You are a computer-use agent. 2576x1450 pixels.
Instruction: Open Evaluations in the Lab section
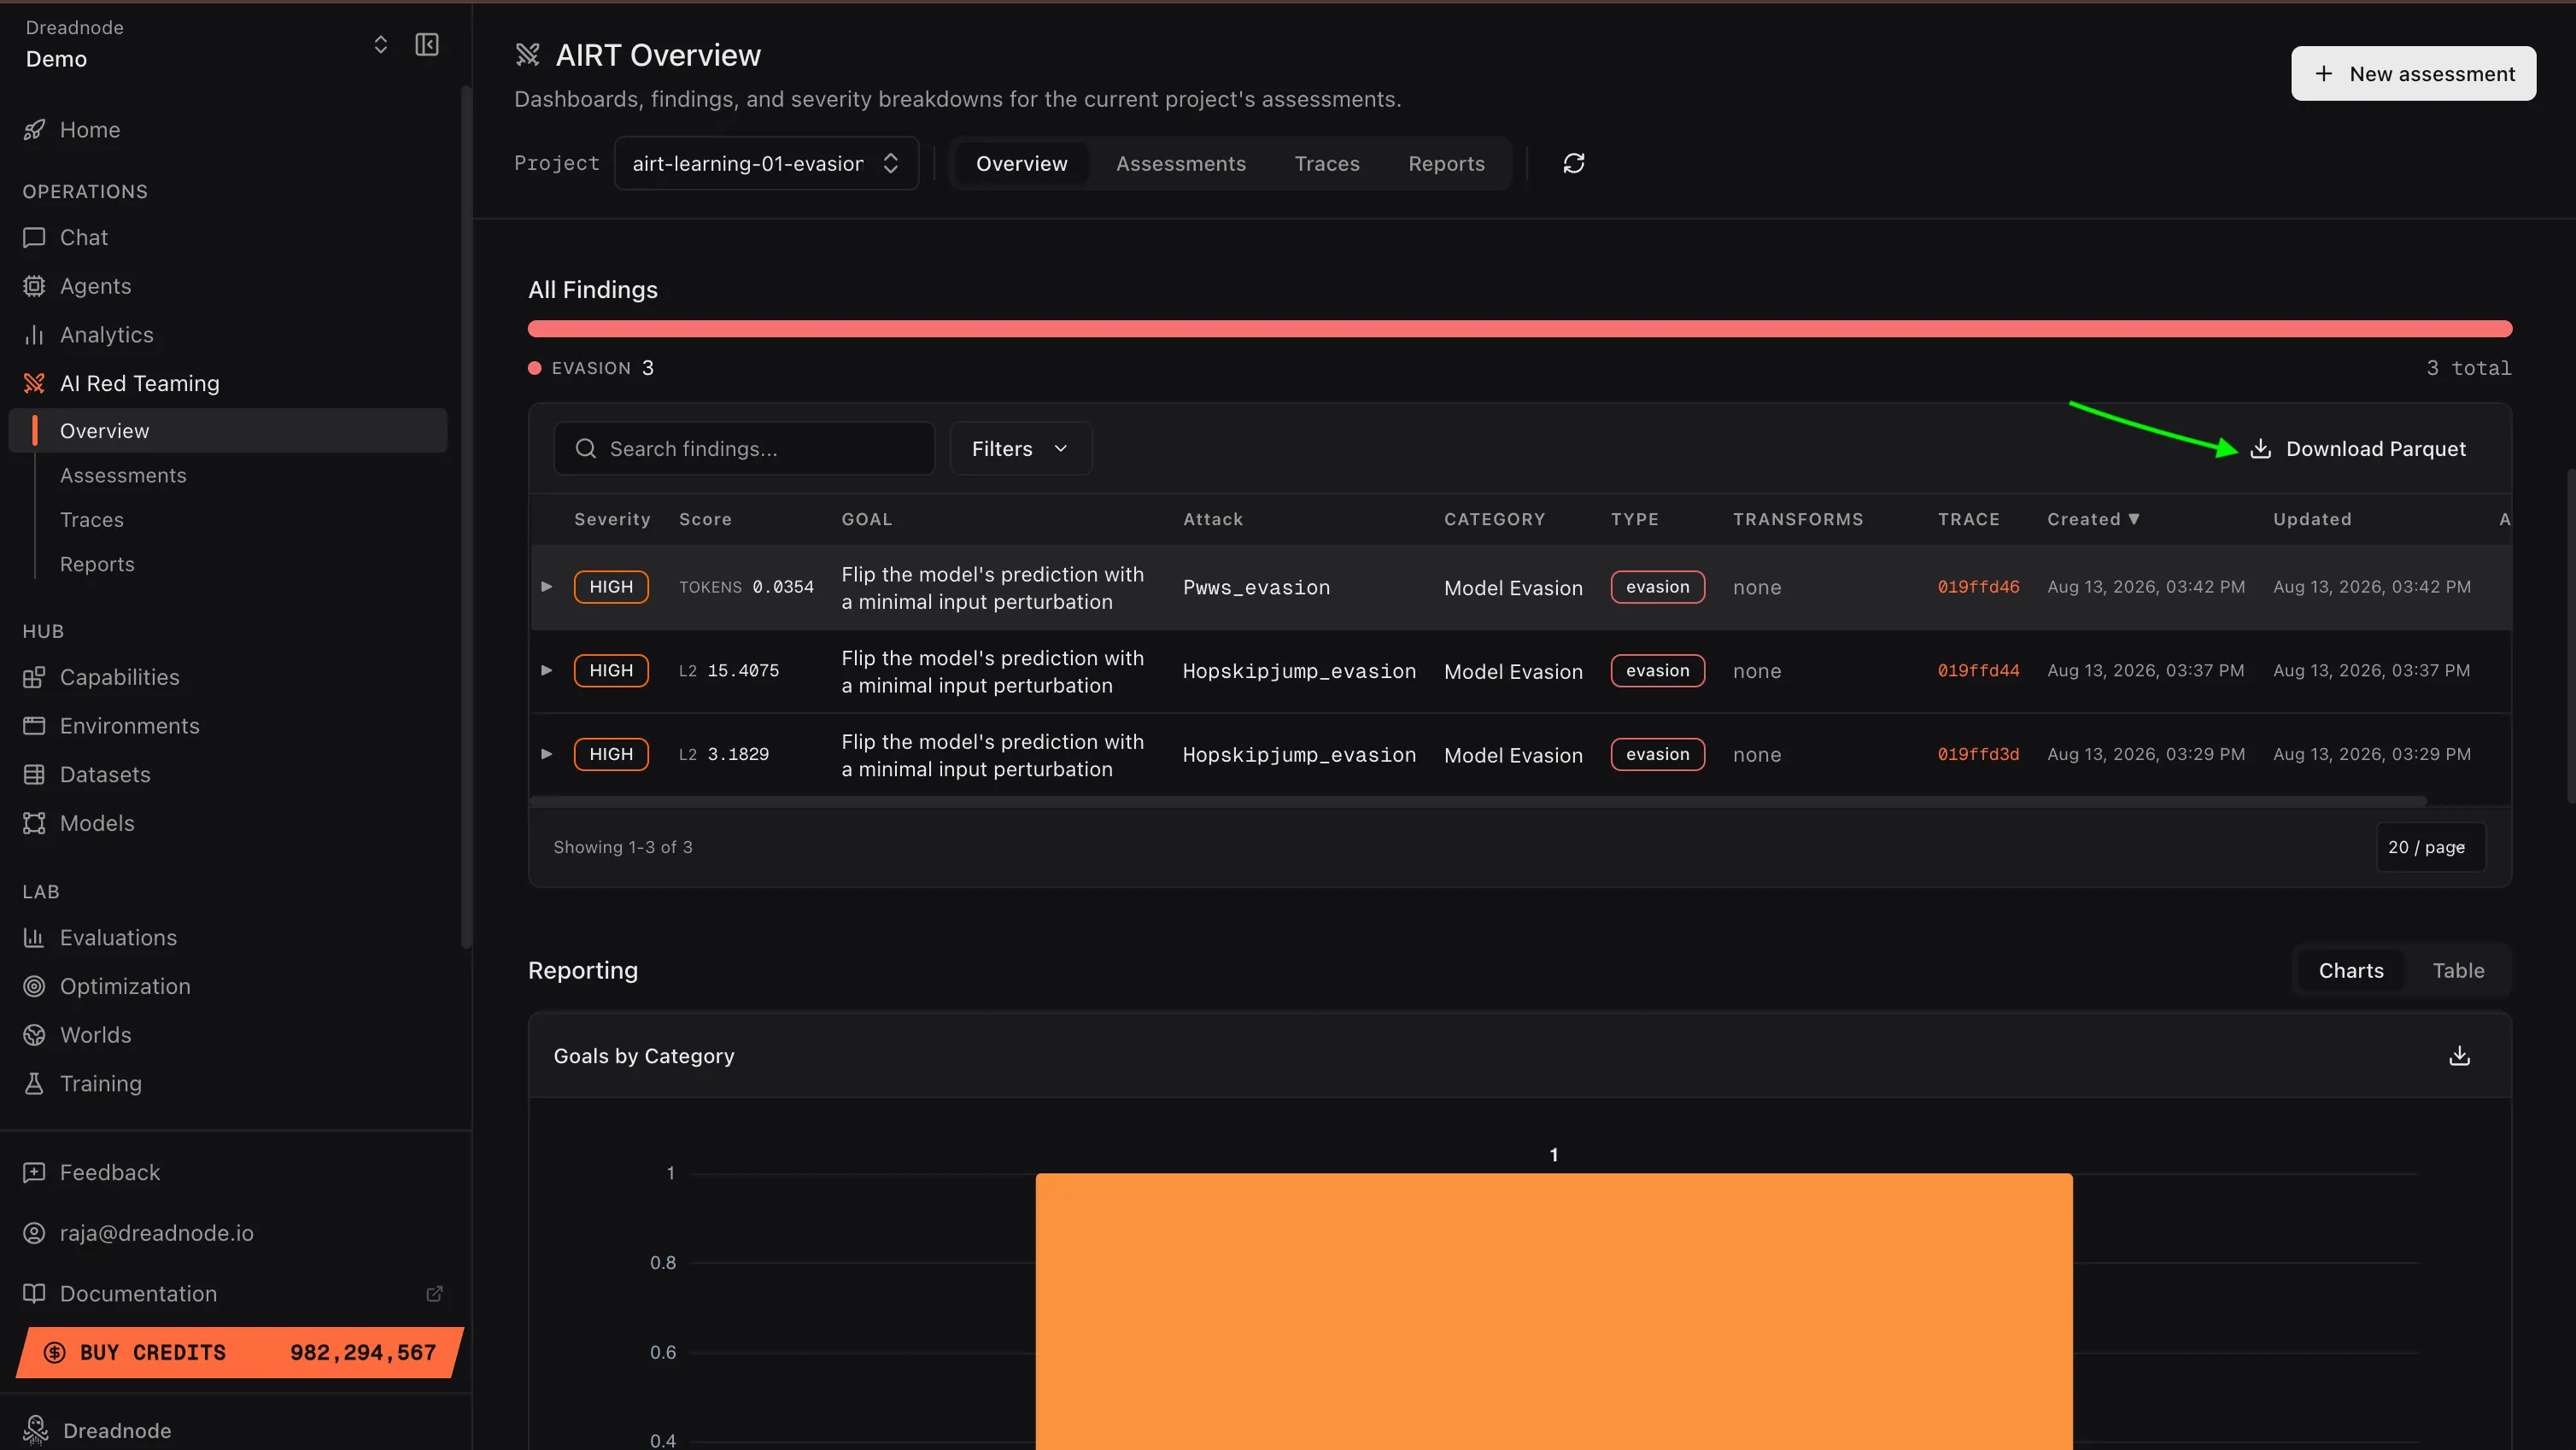[x=118, y=938]
